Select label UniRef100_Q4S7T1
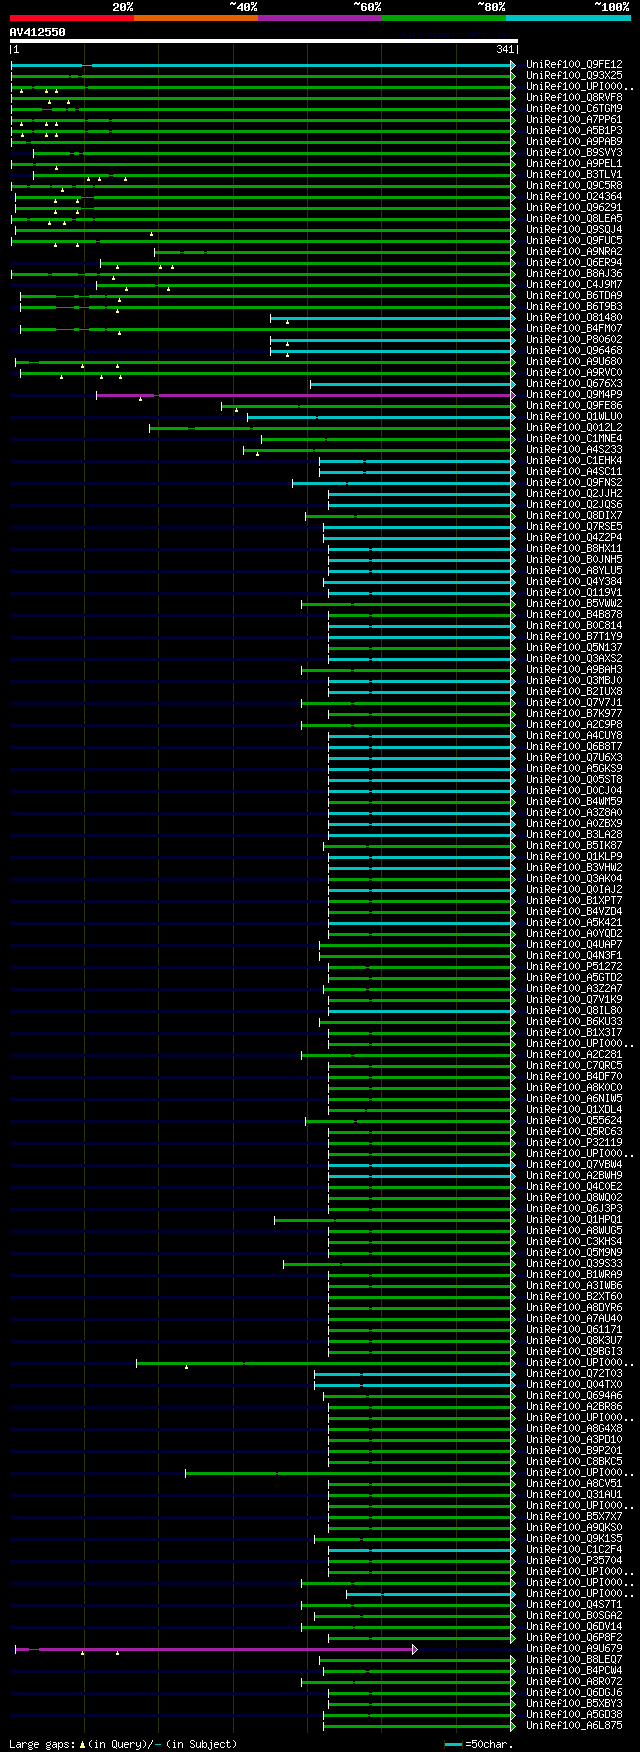This screenshot has width=640, height=1752. point(574,1605)
